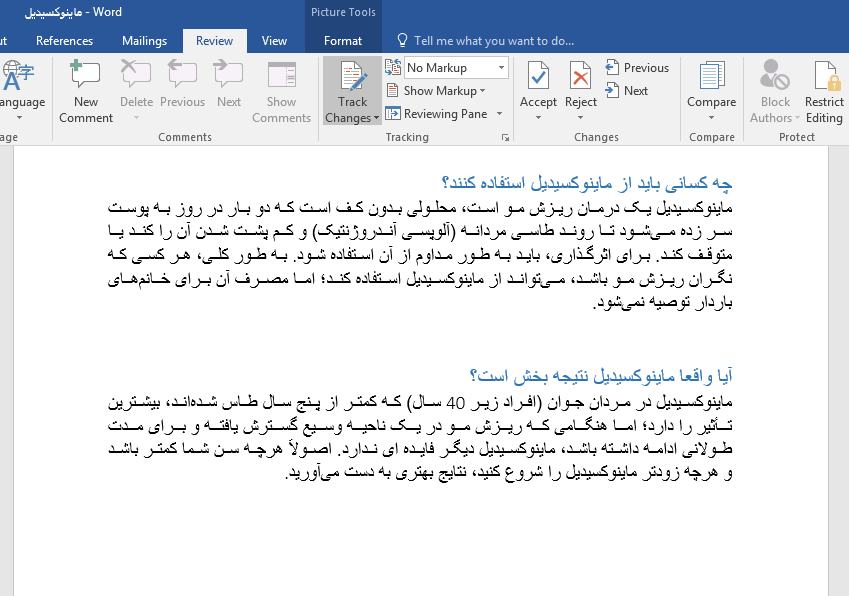
Task: Click heading 'آیا واقعا ماینوکسیدیل نتیجه بخش است؟'
Action: click(601, 376)
